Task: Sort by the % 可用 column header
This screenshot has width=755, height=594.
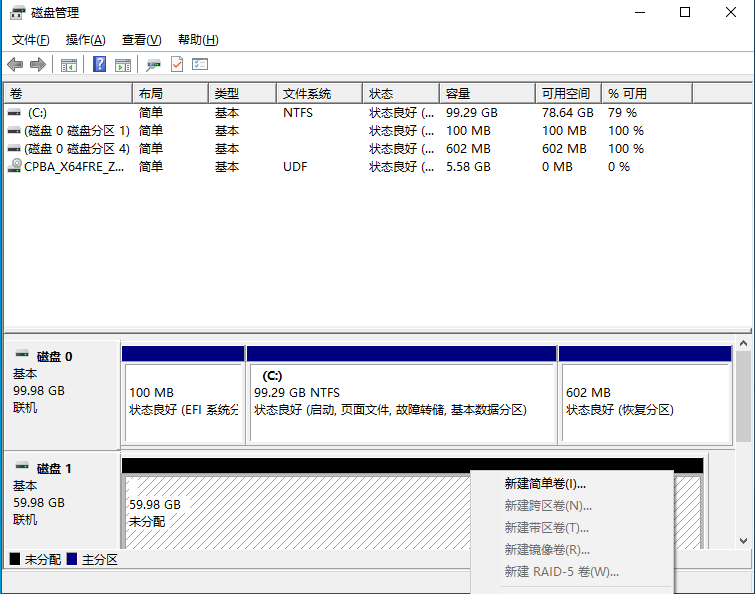Action: point(647,93)
